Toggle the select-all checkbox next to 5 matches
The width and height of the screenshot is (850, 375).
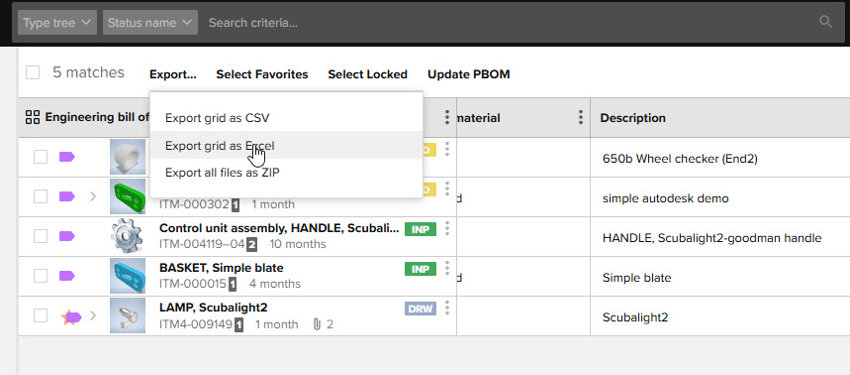[33, 73]
